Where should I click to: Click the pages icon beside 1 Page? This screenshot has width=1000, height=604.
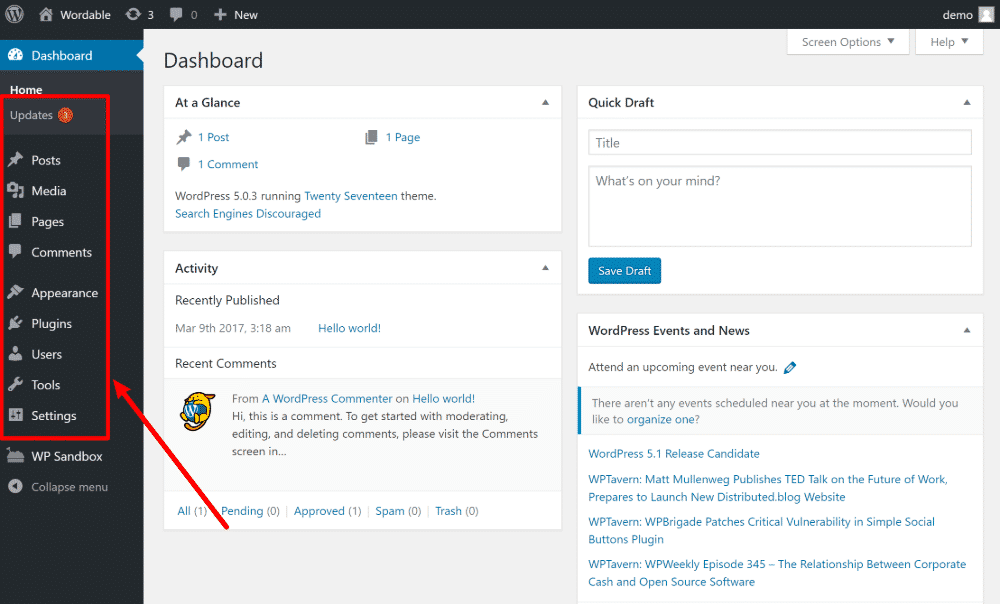pyautogui.click(x=371, y=136)
